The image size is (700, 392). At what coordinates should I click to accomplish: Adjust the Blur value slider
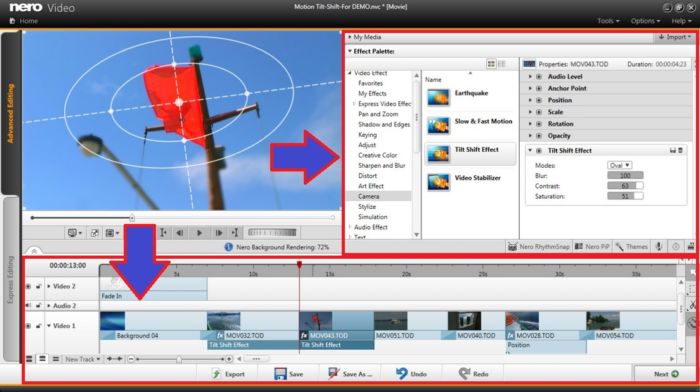pos(625,175)
